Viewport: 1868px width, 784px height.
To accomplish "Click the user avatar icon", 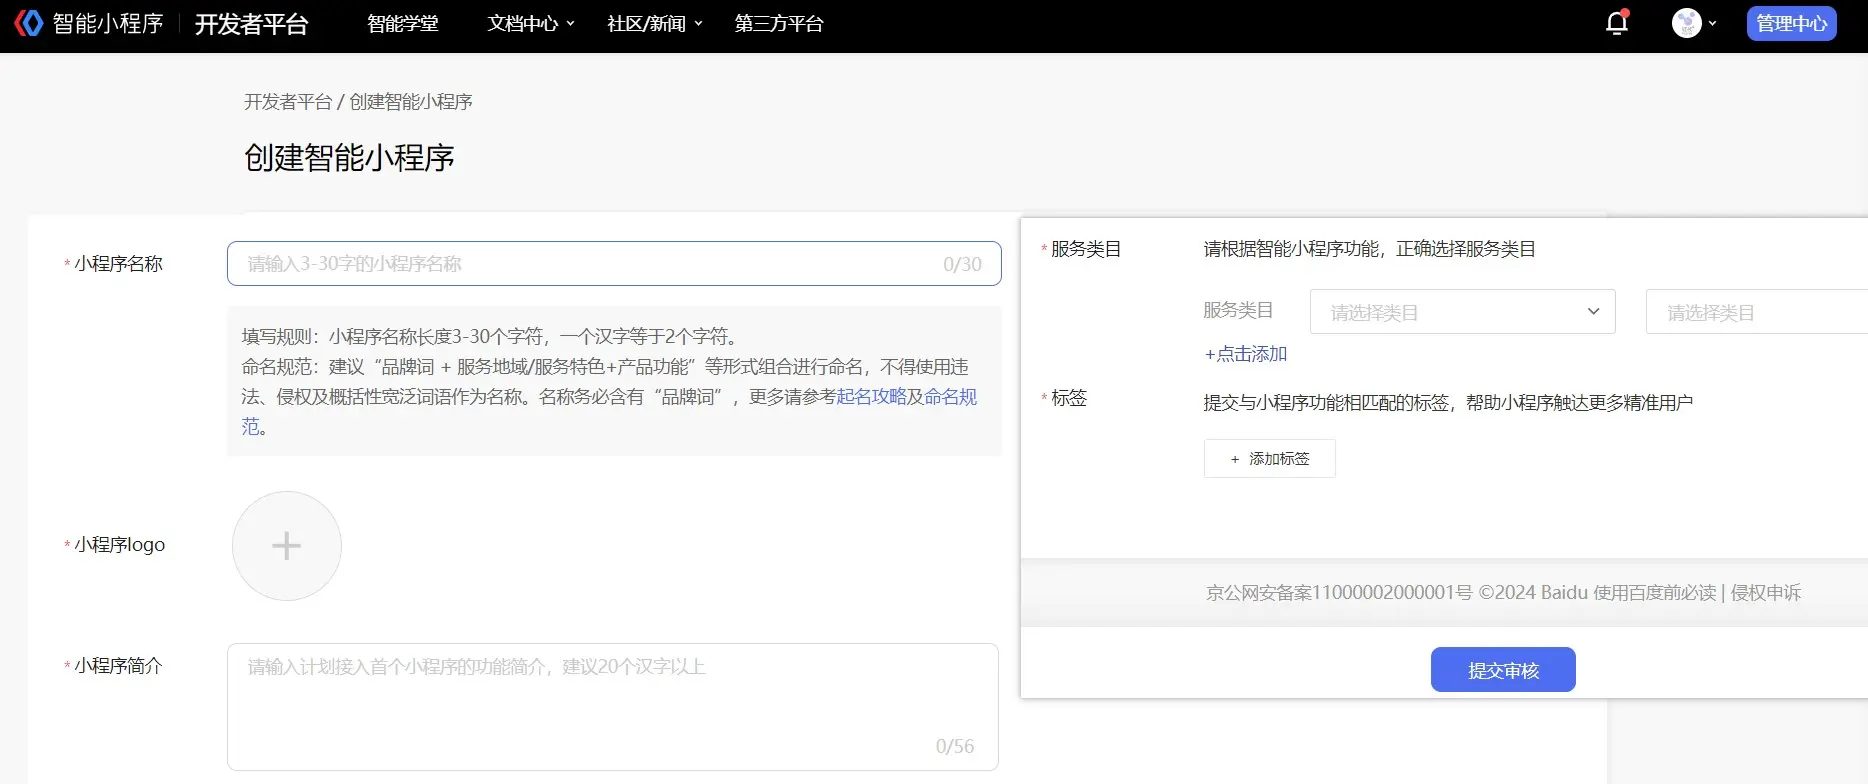I will [1686, 23].
